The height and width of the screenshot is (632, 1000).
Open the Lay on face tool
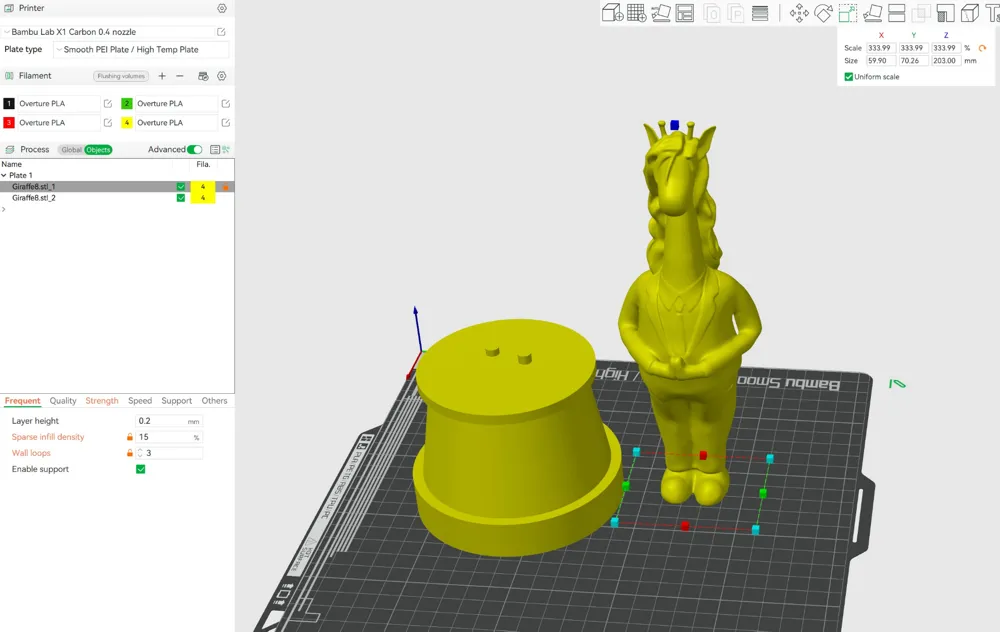coord(873,13)
